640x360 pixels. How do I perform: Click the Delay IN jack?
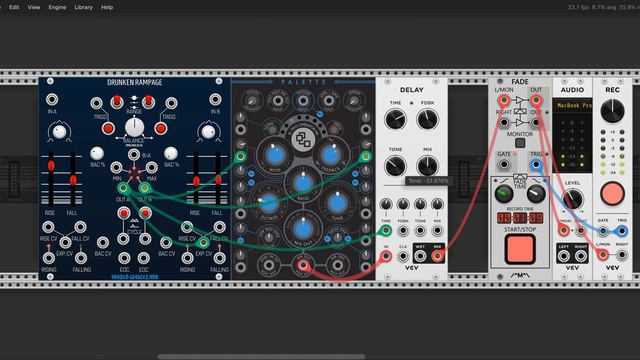coord(386,256)
